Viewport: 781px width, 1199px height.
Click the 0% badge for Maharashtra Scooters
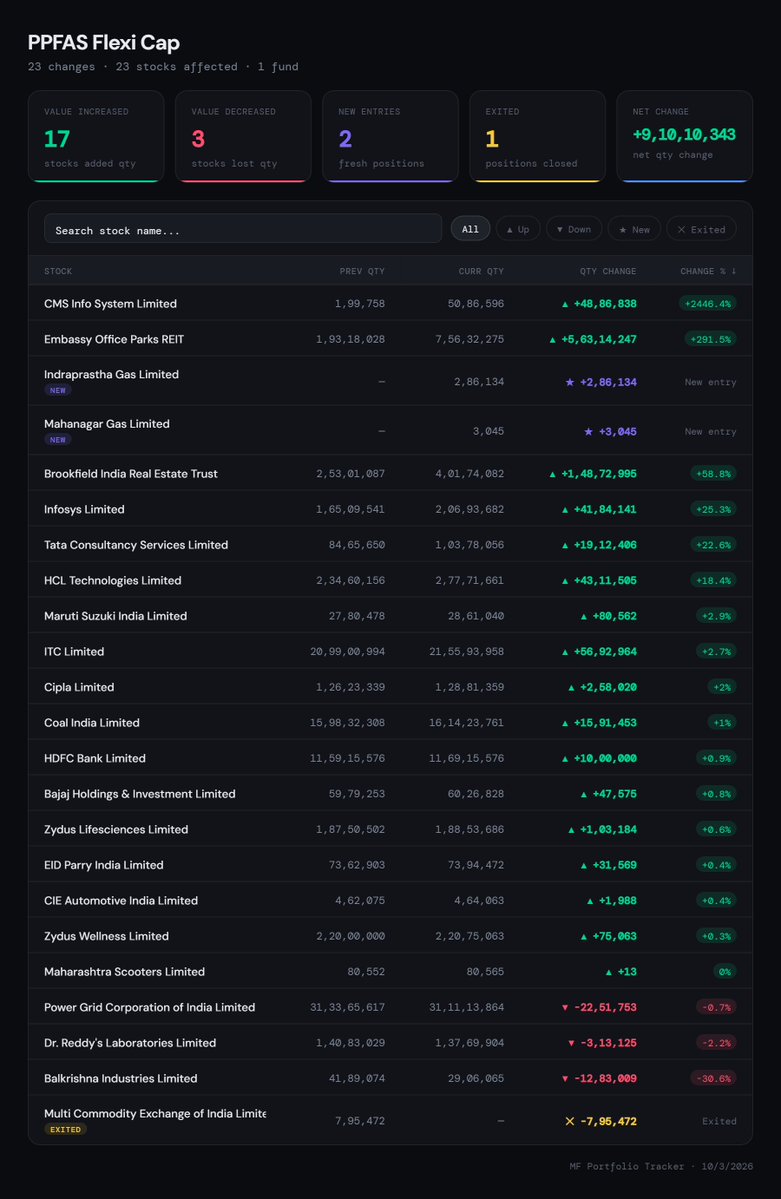[724, 972]
